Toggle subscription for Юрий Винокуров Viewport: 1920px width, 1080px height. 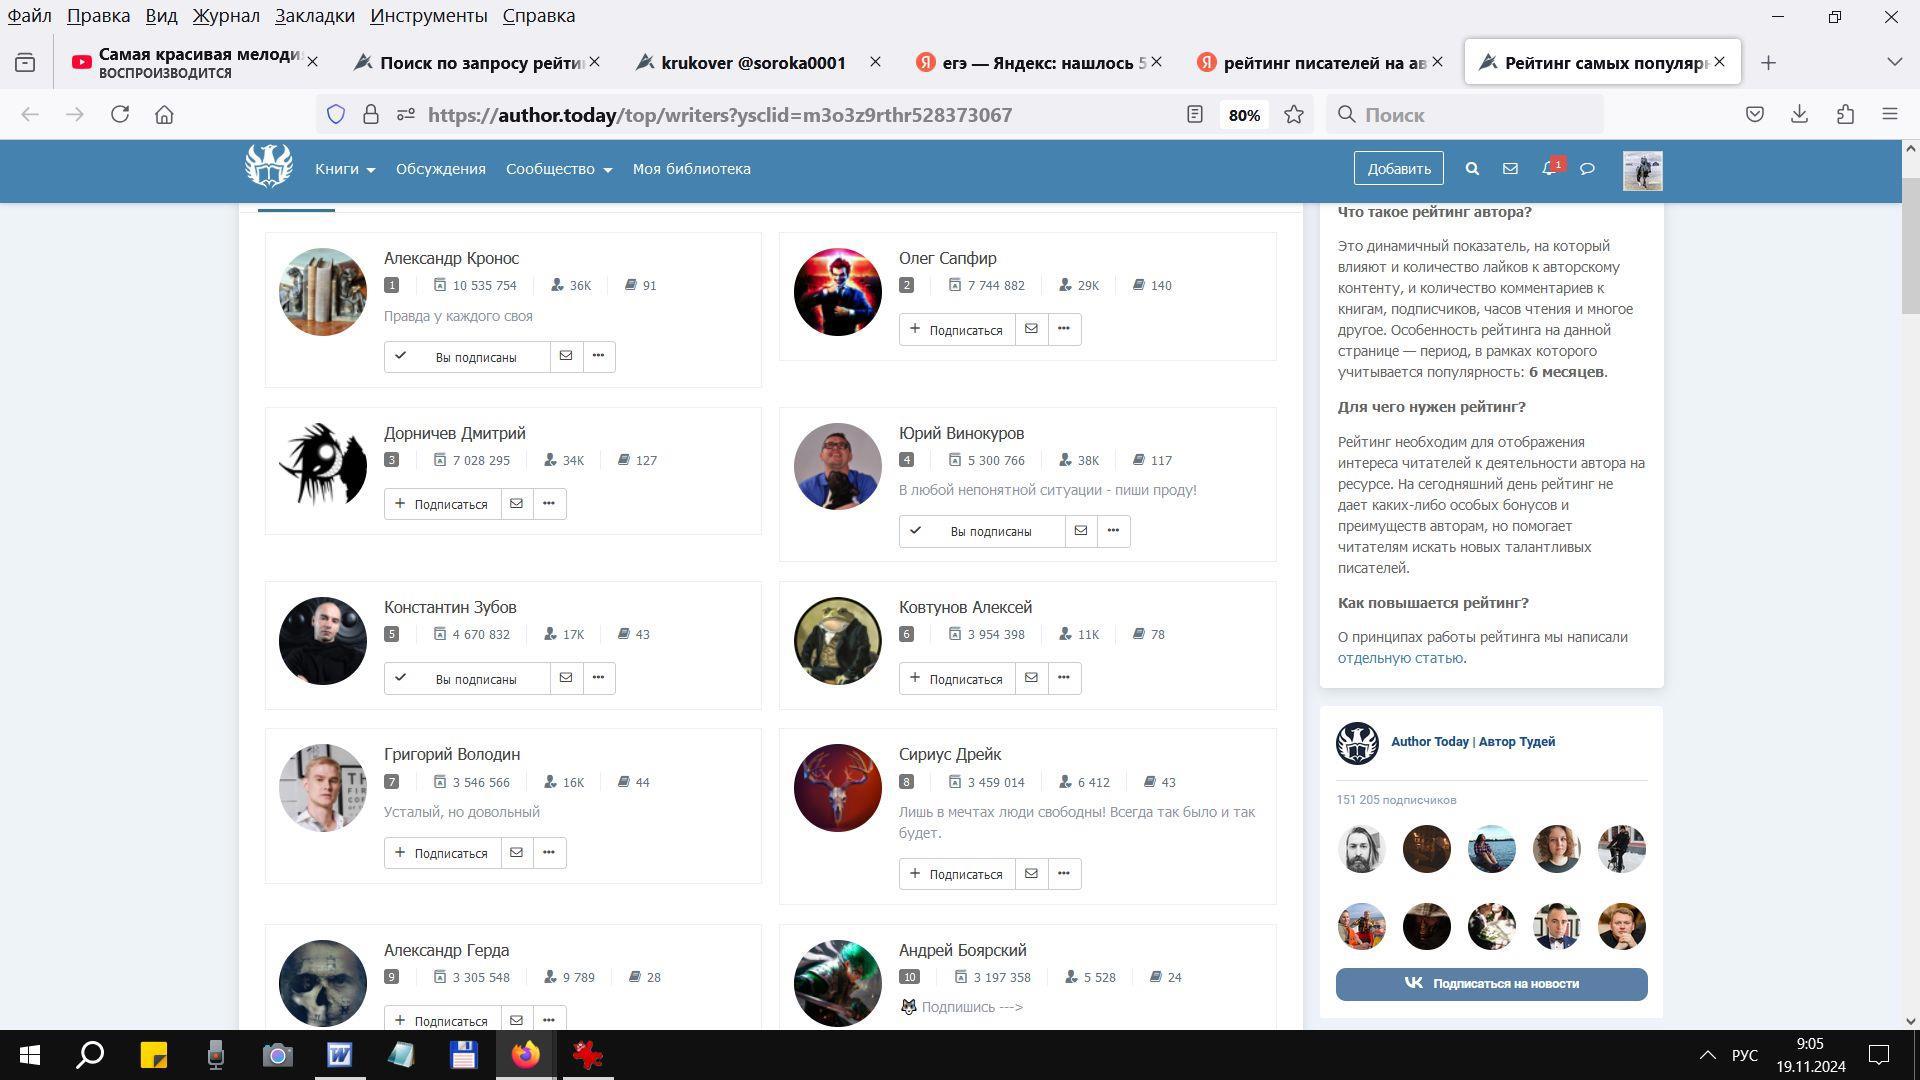(x=981, y=531)
